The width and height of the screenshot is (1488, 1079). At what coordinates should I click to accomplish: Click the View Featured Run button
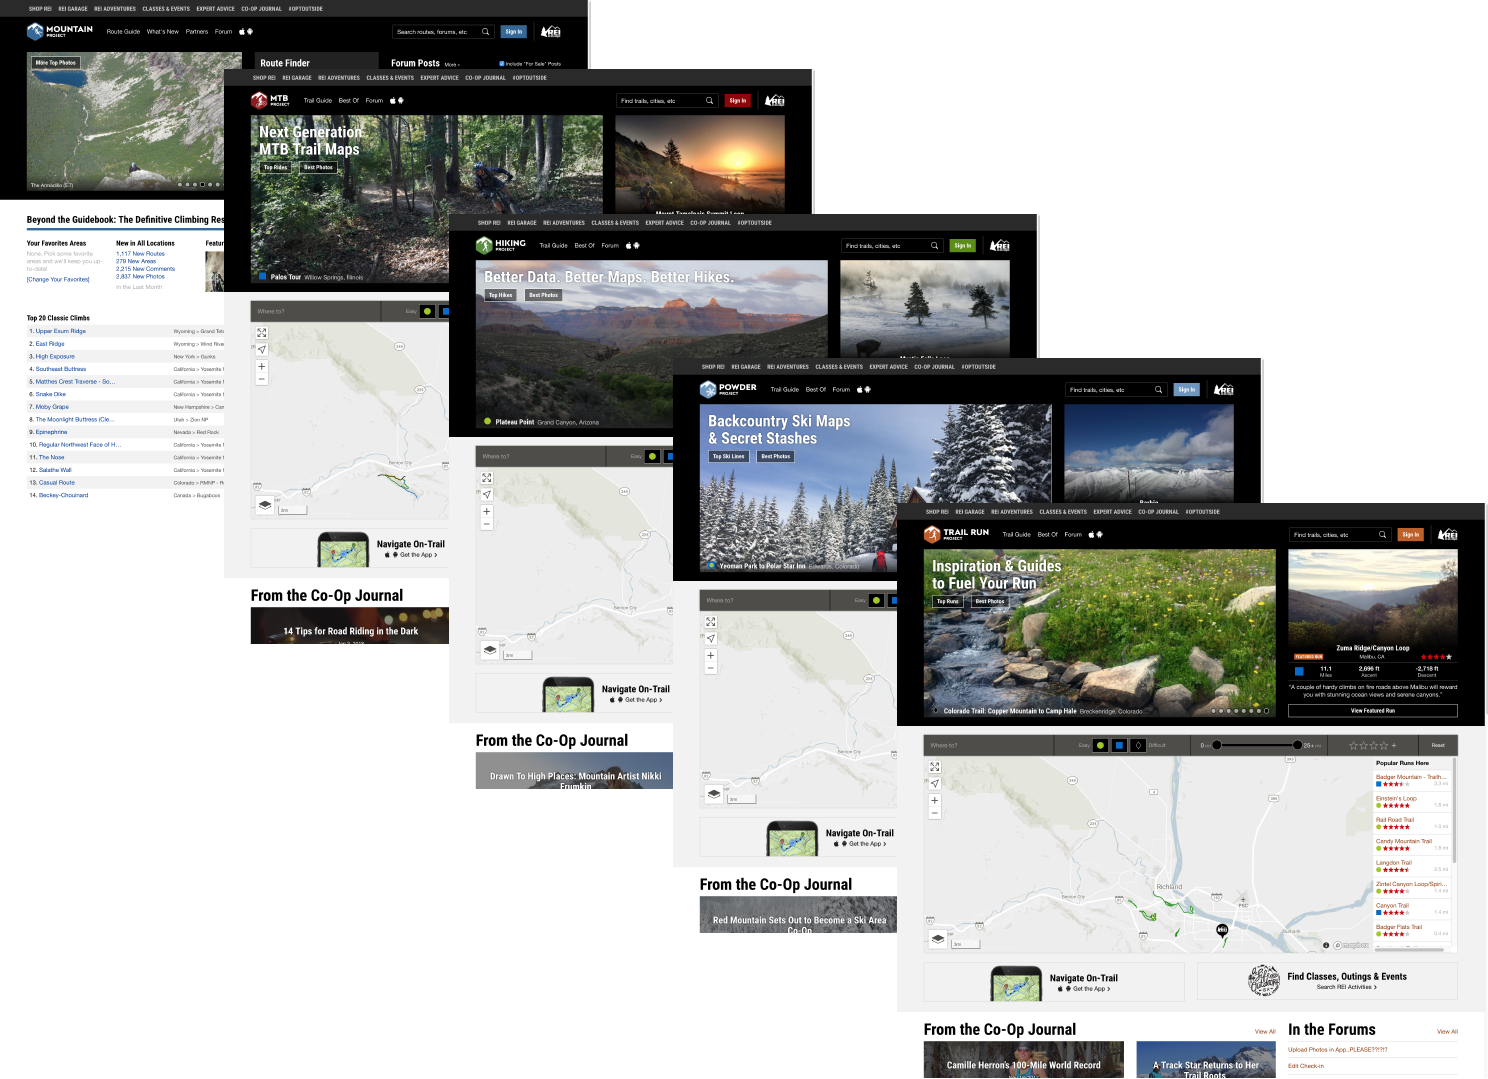[1372, 711]
